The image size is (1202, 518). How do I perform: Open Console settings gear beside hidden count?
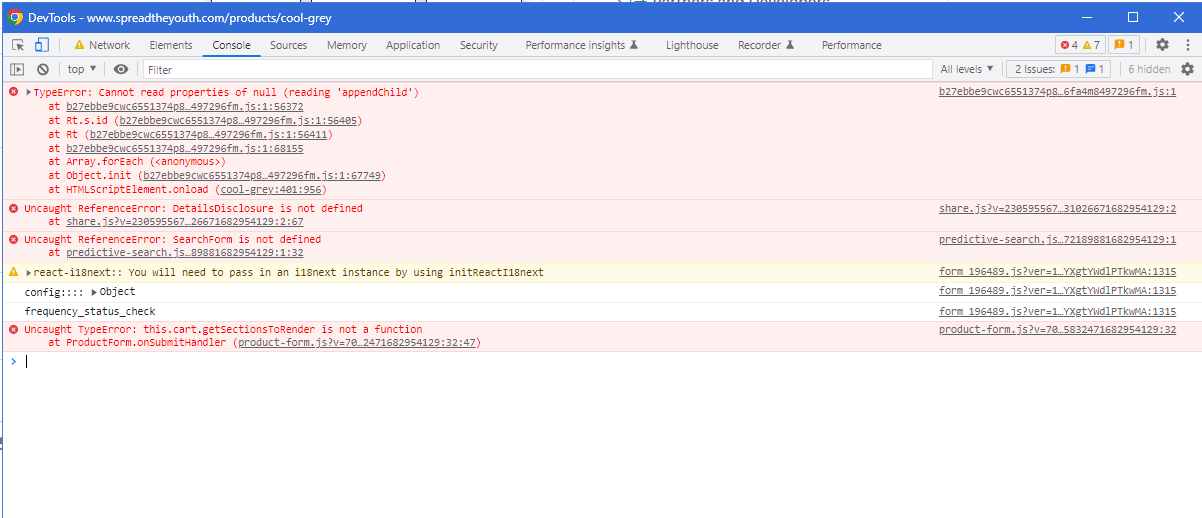[x=1187, y=69]
